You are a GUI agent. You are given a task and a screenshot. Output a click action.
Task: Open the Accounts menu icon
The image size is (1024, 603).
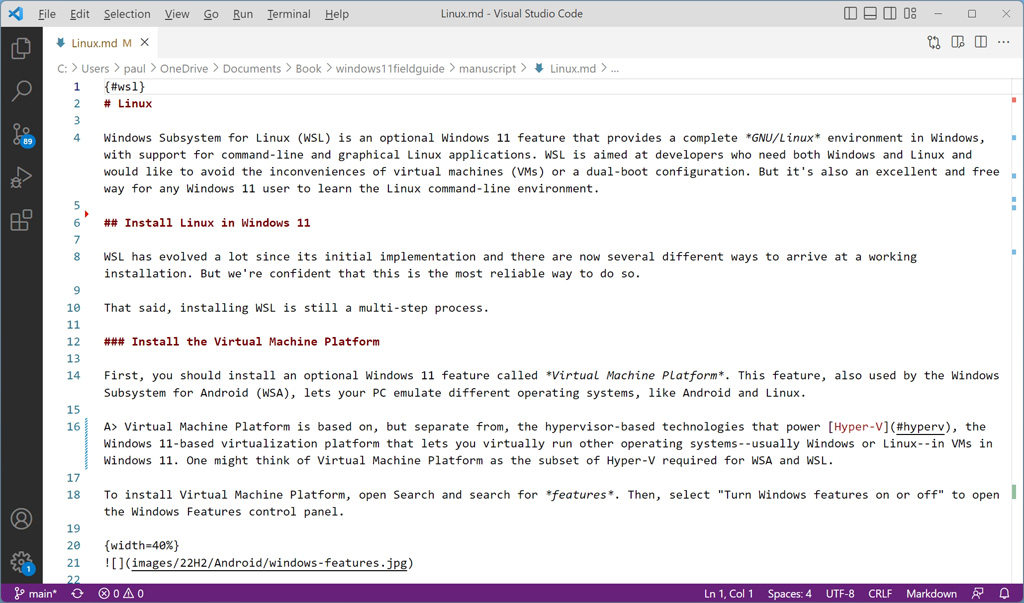click(21, 519)
